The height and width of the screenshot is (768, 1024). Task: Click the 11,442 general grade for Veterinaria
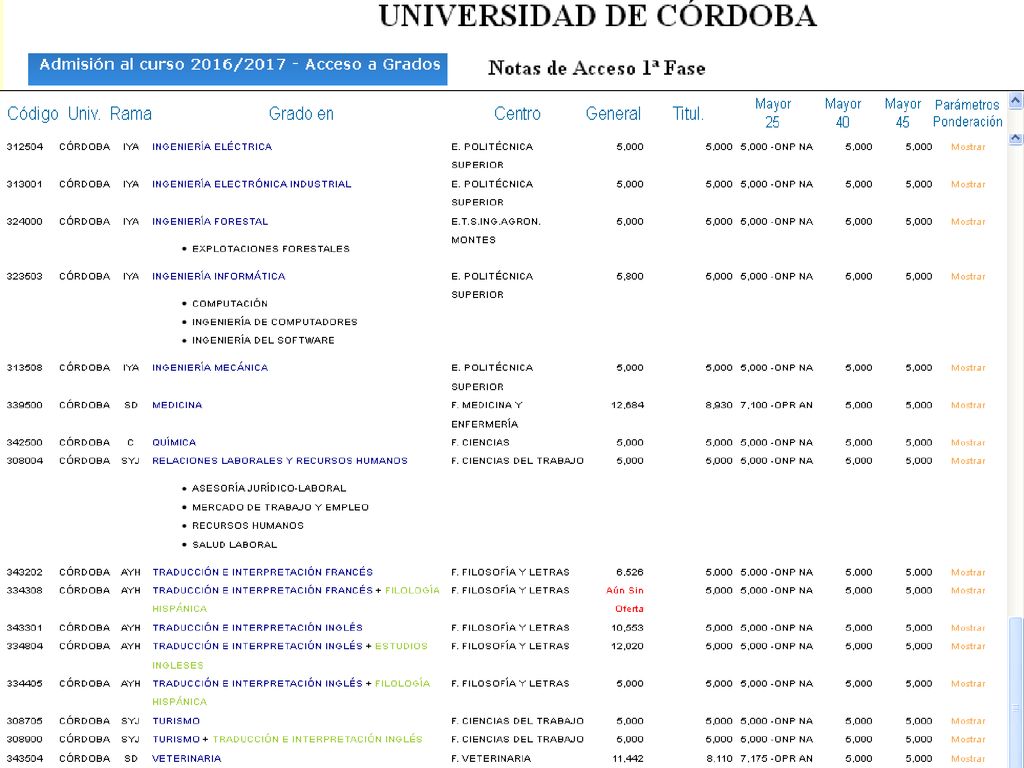click(628, 758)
